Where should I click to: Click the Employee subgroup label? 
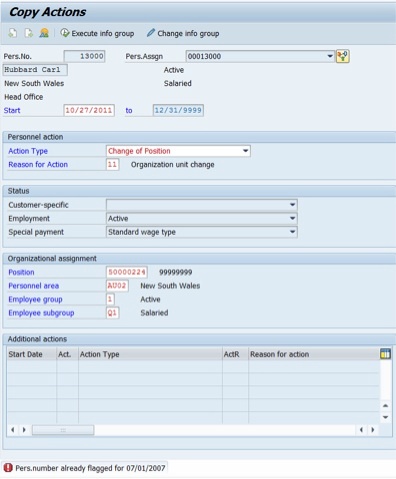tap(41, 313)
